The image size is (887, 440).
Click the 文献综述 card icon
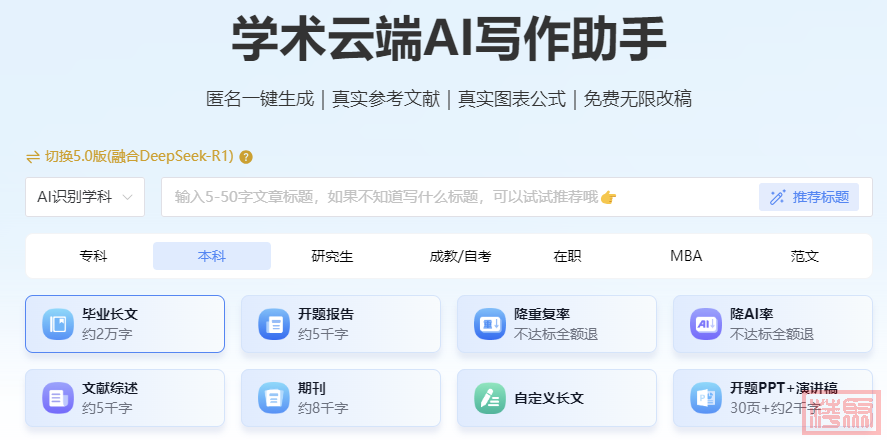(x=58, y=398)
